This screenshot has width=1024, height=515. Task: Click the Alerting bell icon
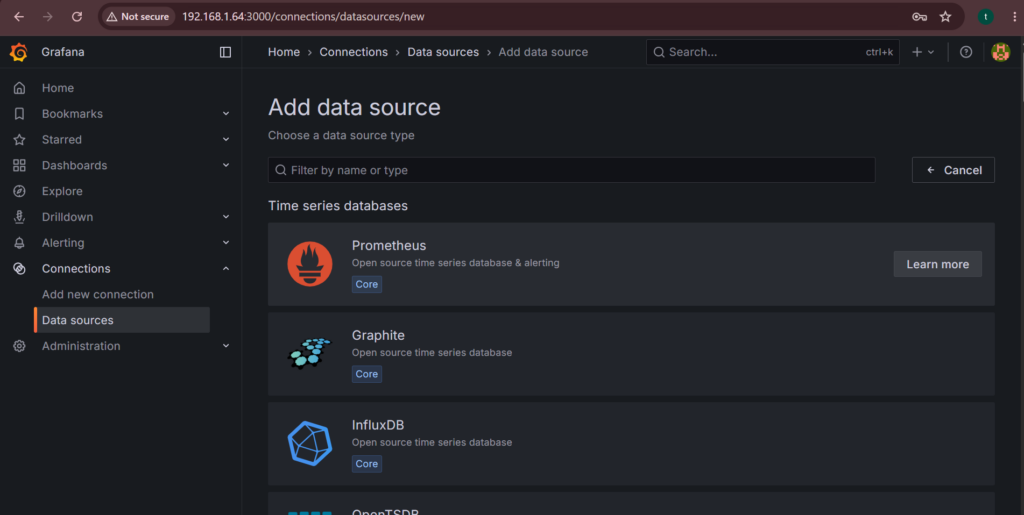coord(20,243)
